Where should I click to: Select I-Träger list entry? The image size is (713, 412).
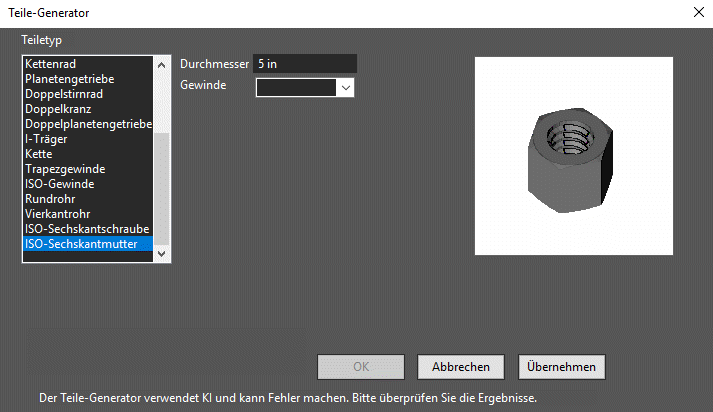[x=88, y=139]
